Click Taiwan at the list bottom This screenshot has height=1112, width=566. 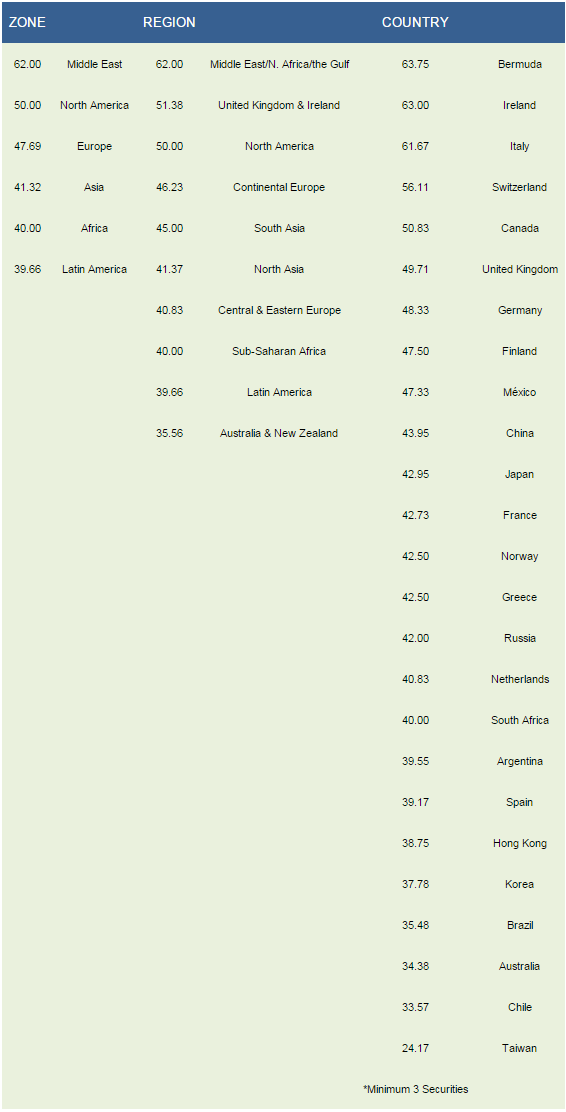520,1047
